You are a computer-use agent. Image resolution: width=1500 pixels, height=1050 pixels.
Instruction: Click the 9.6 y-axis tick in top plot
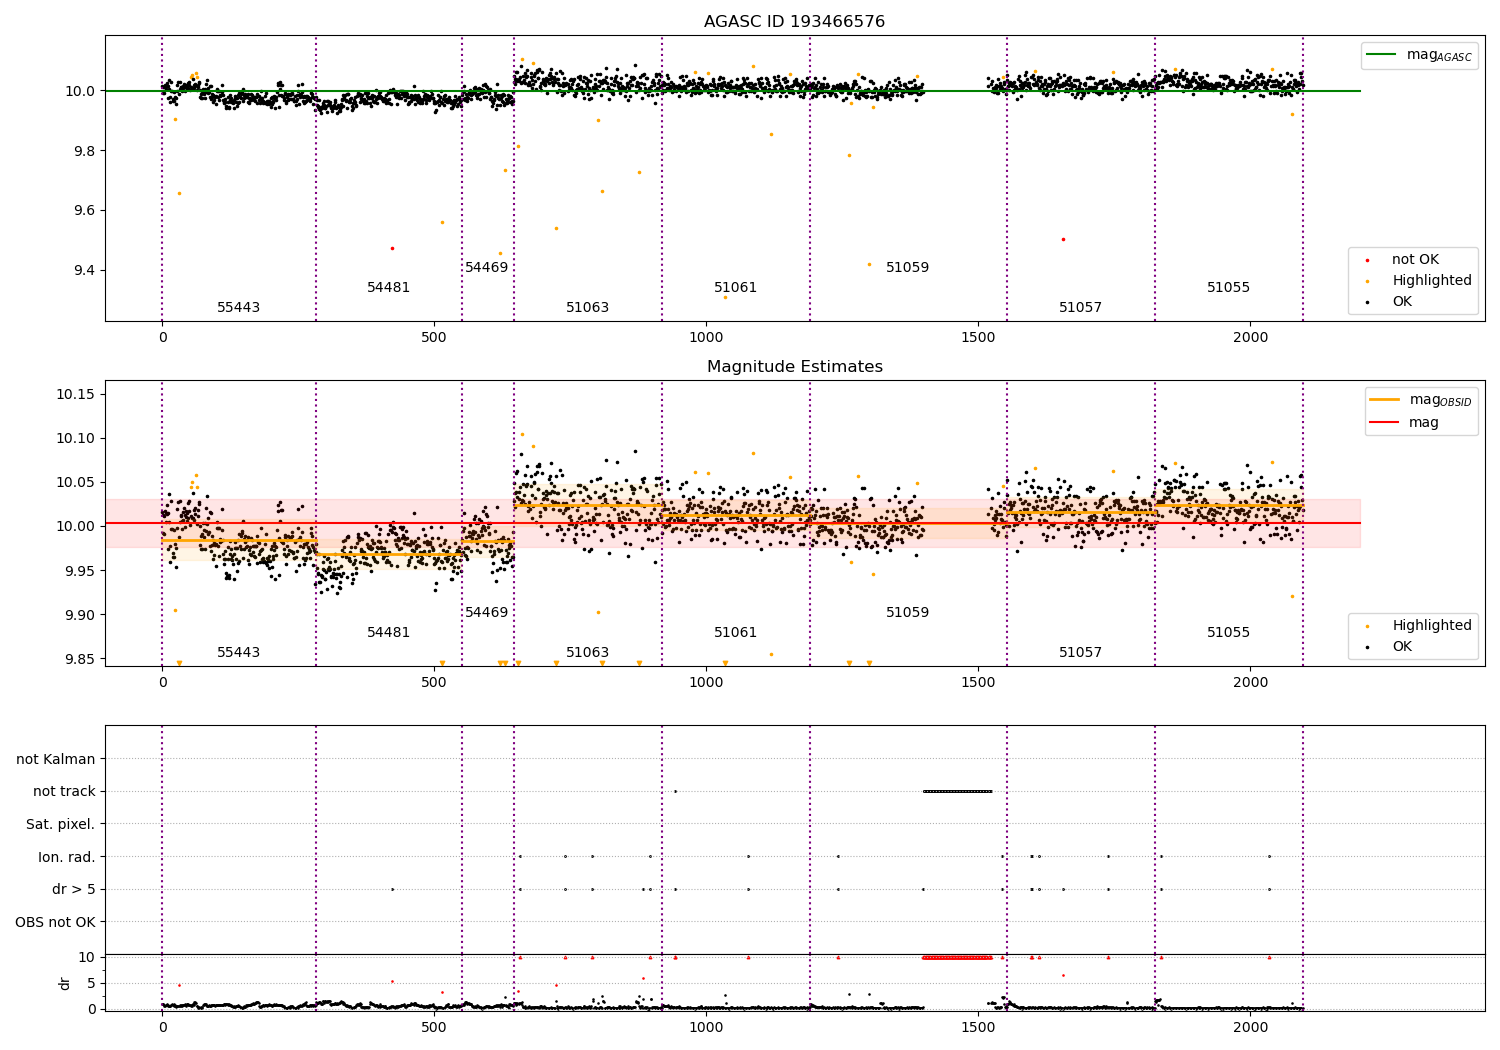tap(83, 211)
